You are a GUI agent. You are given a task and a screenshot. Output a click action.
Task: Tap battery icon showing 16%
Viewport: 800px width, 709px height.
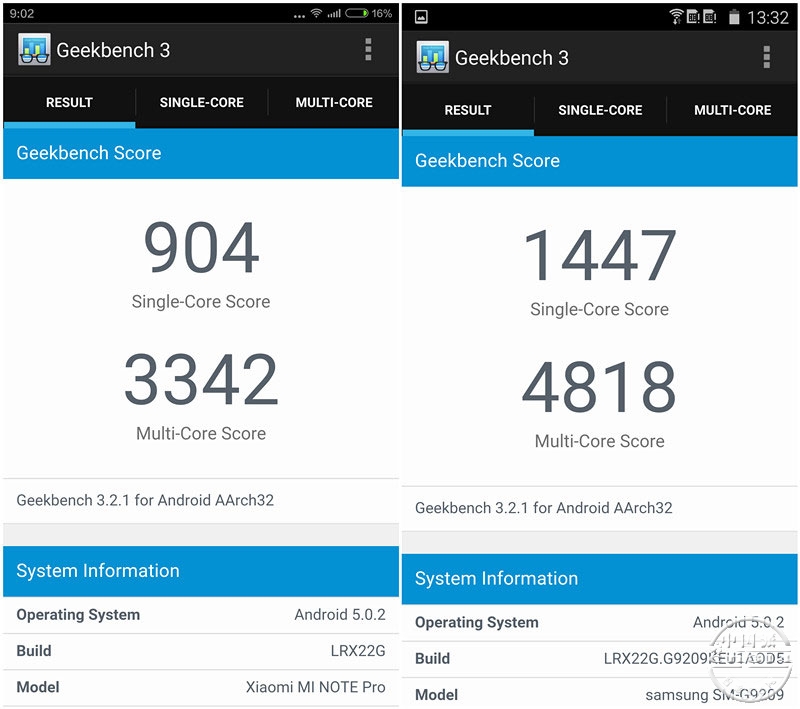(x=357, y=13)
